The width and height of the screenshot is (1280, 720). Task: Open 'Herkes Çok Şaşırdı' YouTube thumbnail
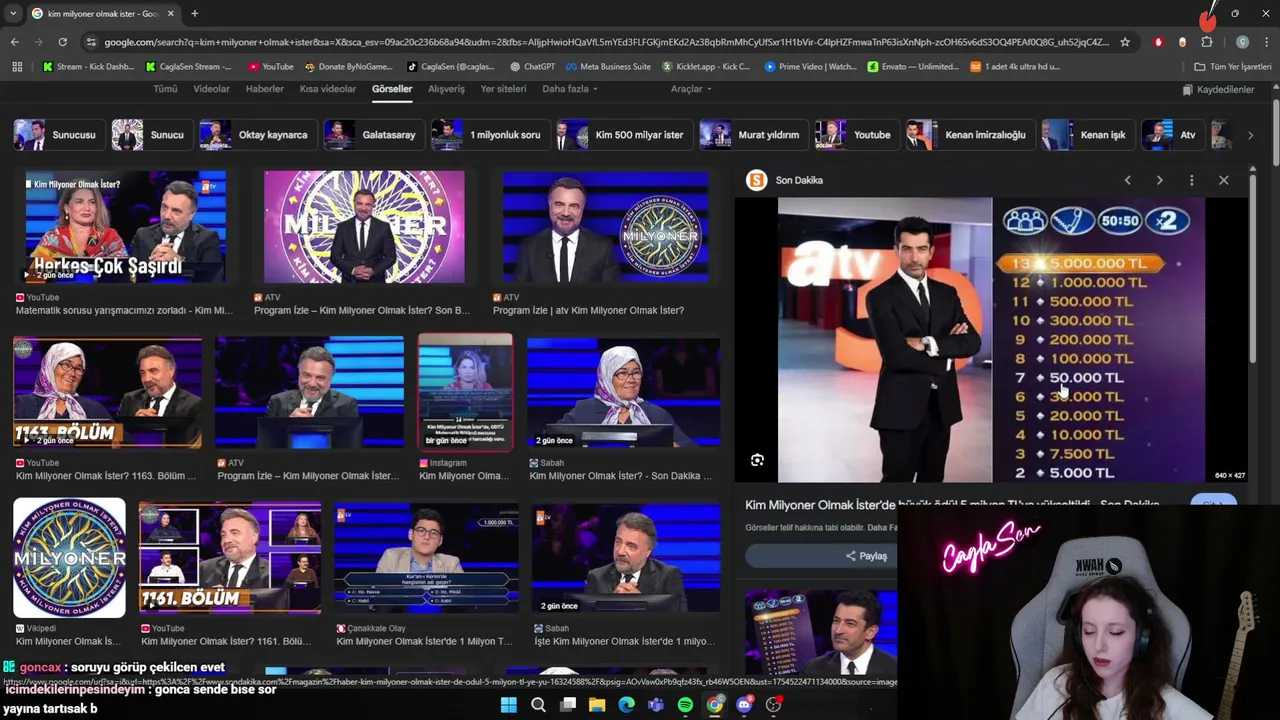coord(126,227)
